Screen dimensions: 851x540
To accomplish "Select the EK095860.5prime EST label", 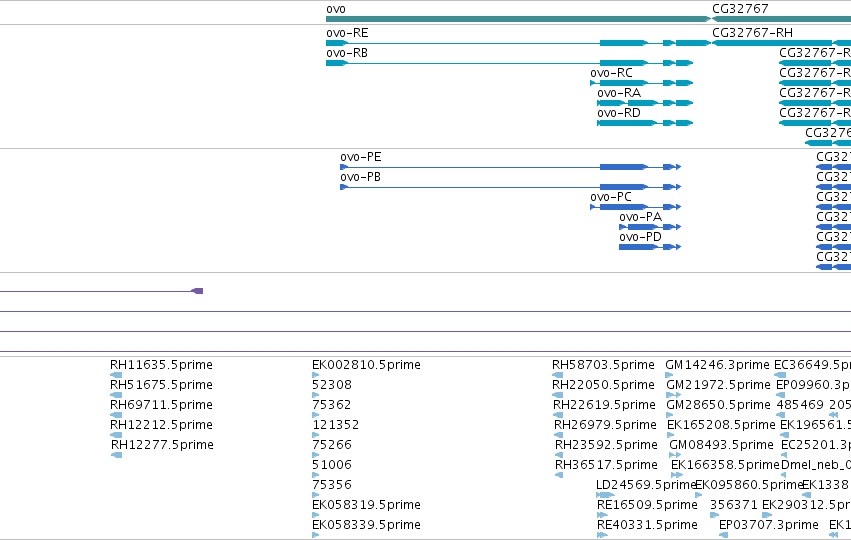I will pos(748,485).
